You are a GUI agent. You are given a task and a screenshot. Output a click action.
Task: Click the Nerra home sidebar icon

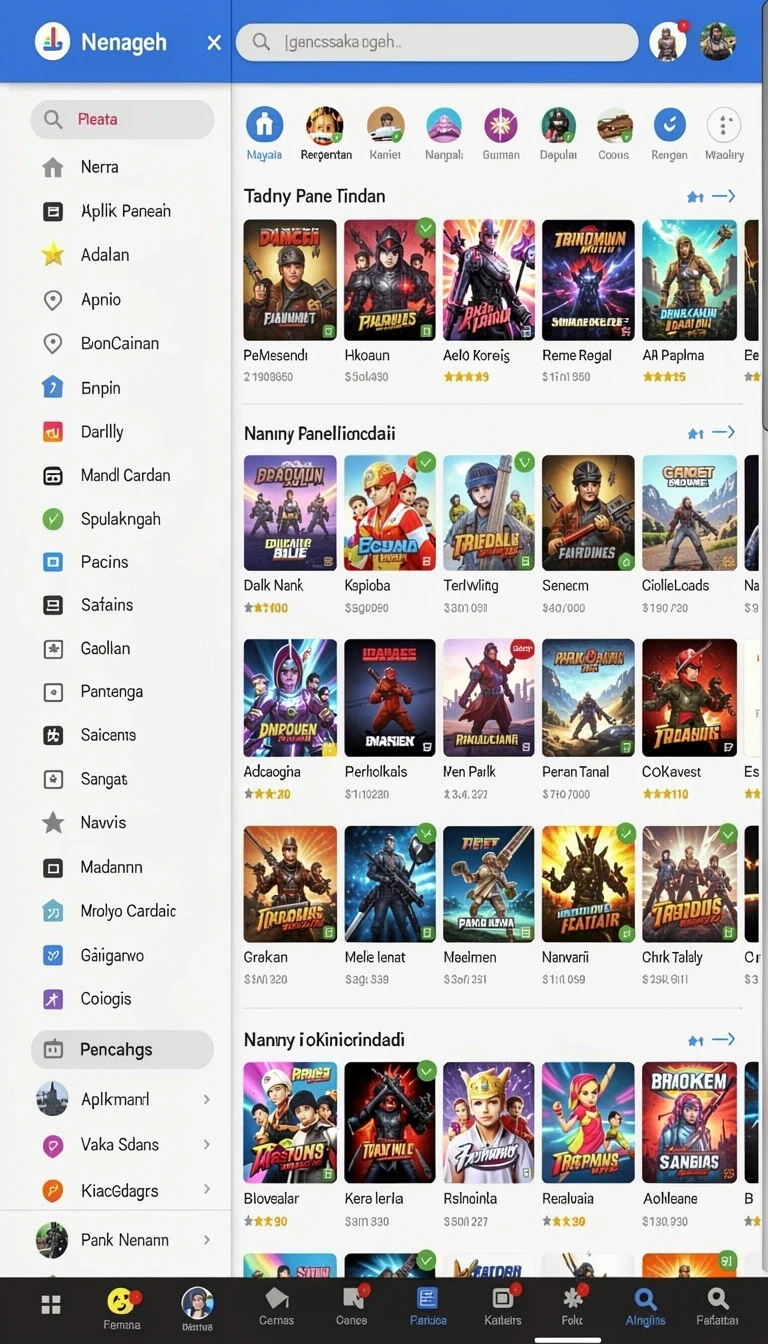tap(53, 167)
